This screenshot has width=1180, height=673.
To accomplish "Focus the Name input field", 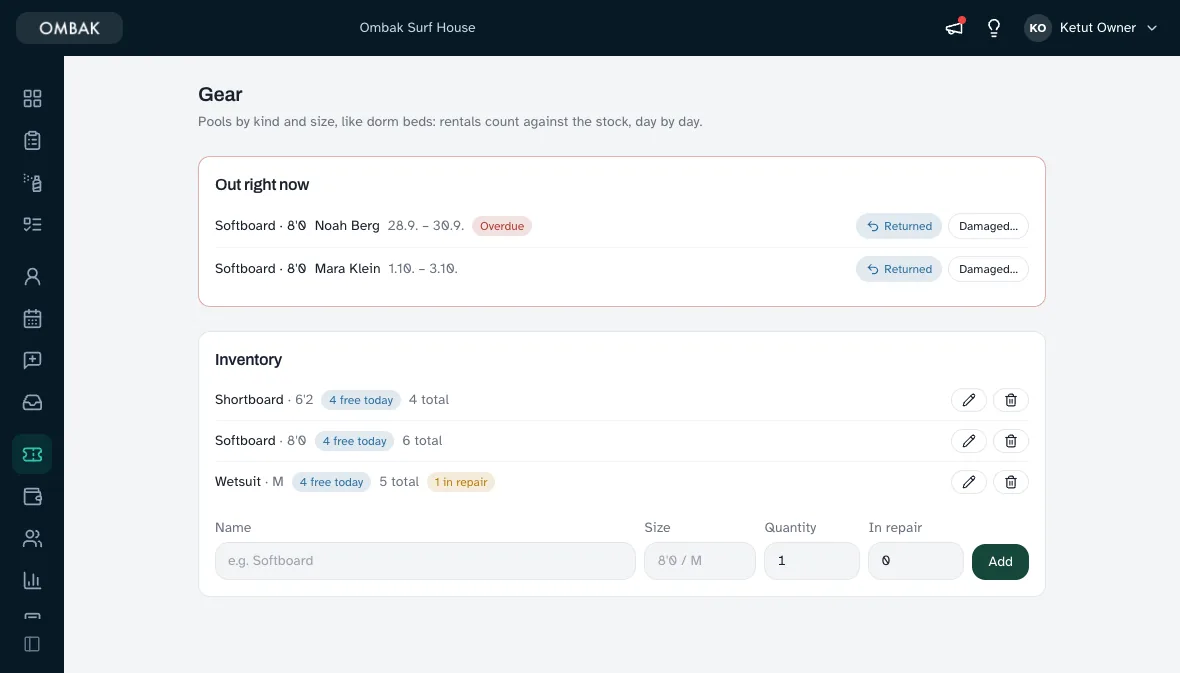I will point(425,561).
